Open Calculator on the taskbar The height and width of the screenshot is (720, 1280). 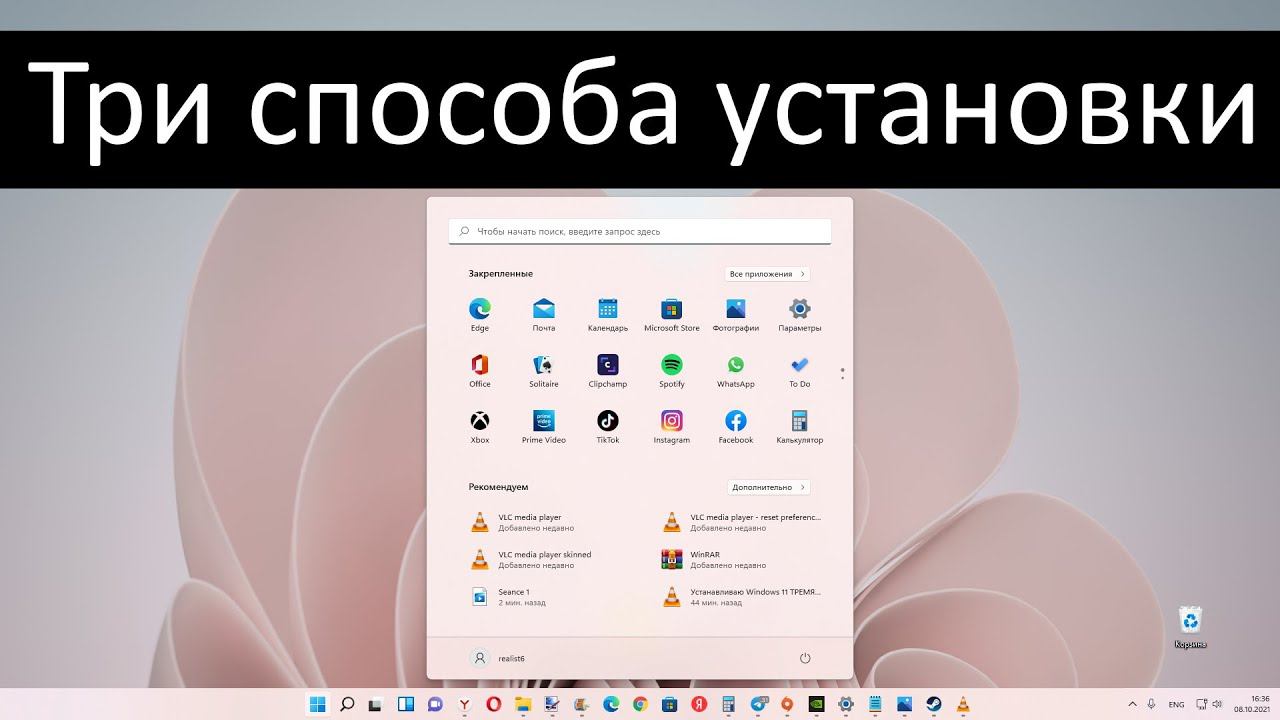tap(728, 704)
